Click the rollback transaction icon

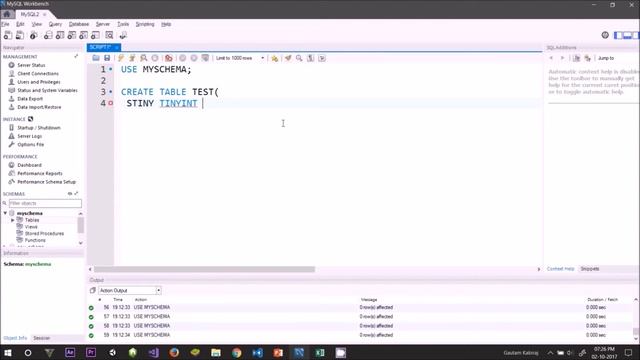click(x=194, y=58)
